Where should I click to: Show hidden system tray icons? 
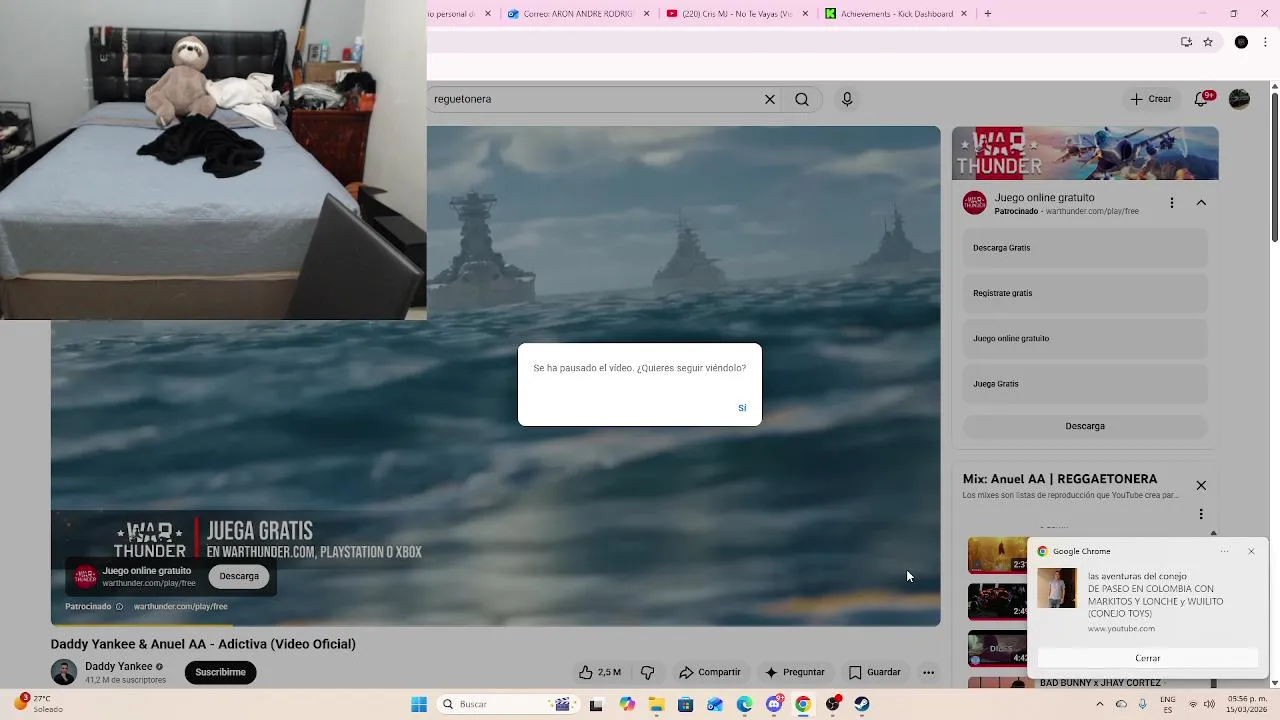tap(1100, 705)
